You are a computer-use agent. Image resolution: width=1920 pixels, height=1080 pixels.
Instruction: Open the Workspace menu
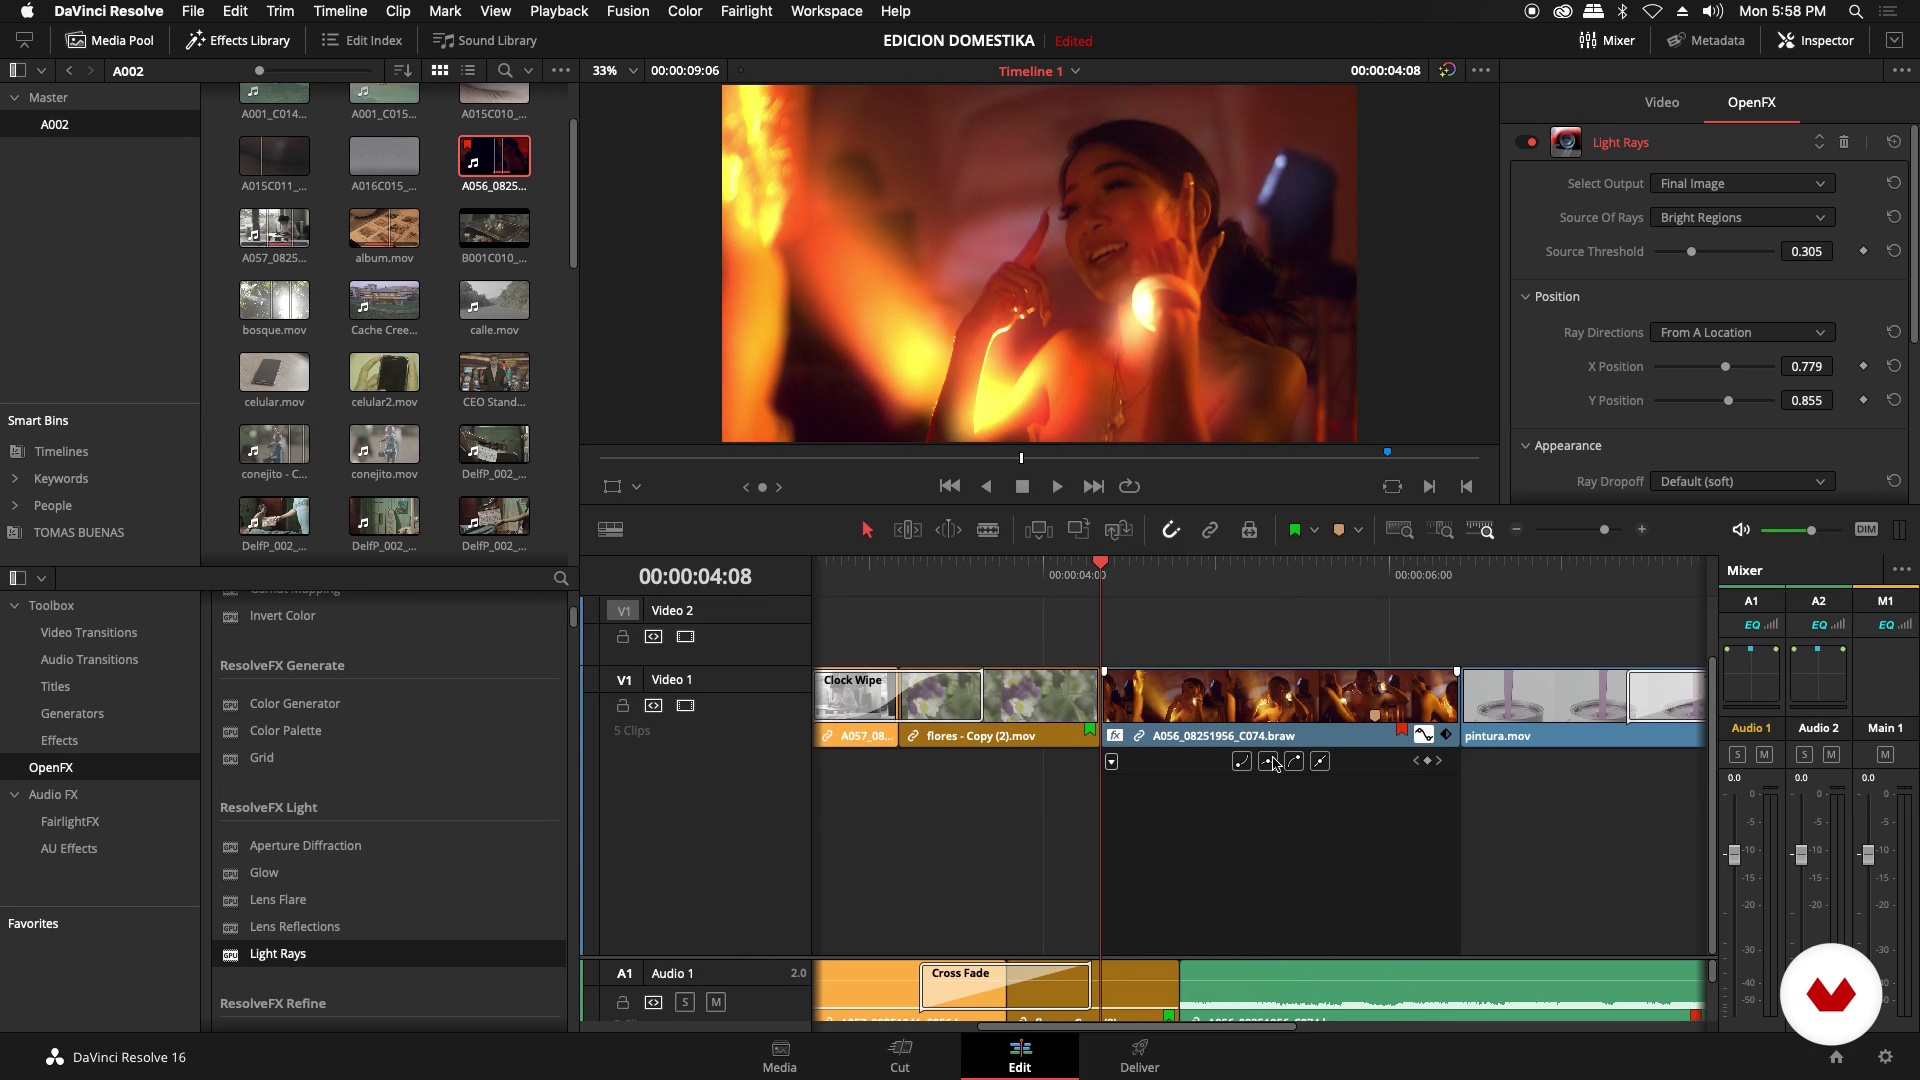(826, 11)
